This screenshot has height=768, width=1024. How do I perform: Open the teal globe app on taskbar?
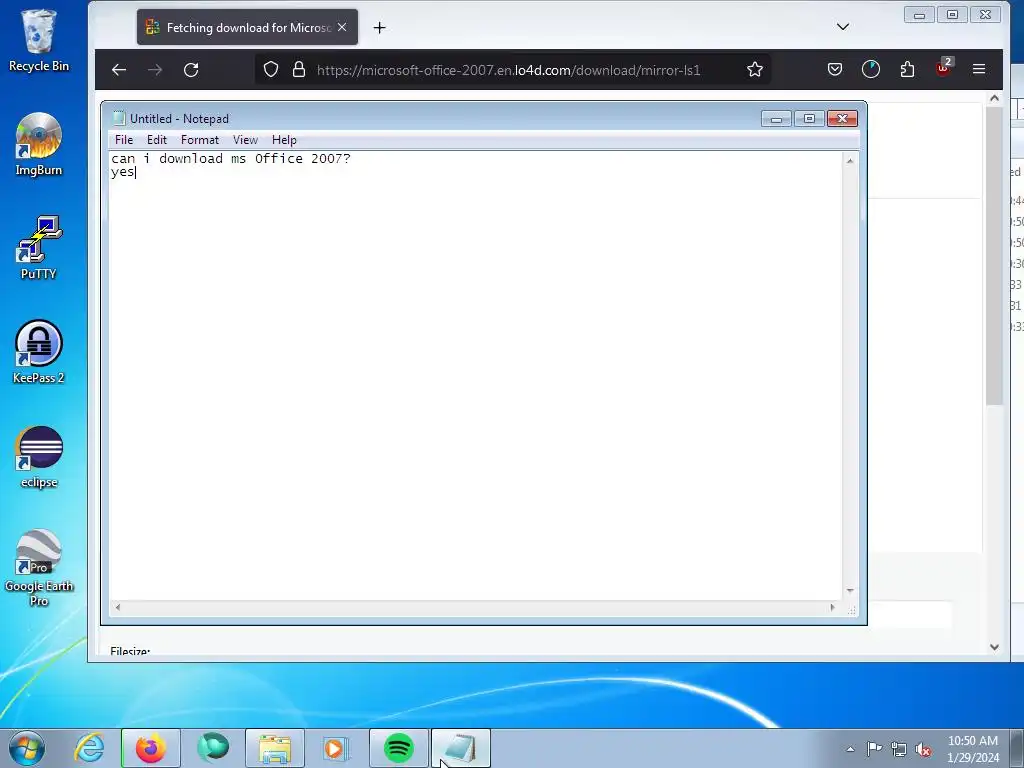point(213,748)
